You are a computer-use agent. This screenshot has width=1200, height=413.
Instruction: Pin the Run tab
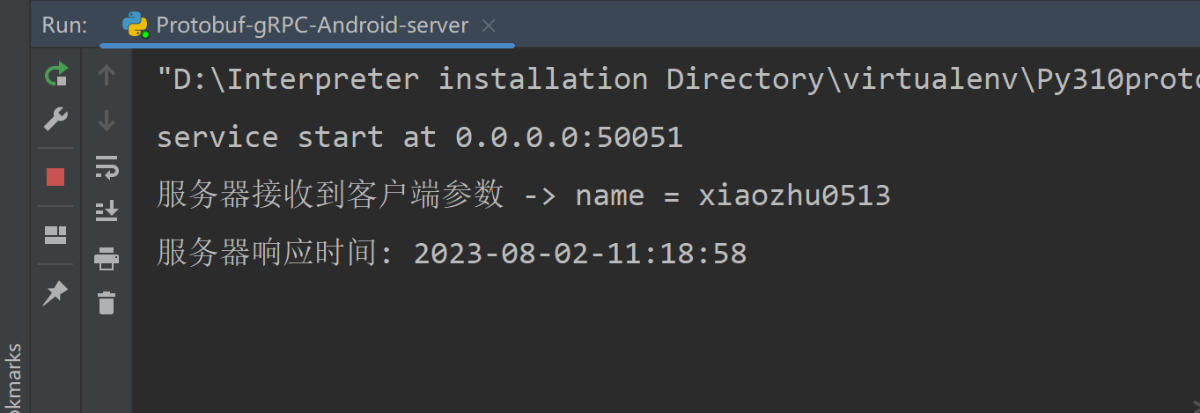(56, 293)
